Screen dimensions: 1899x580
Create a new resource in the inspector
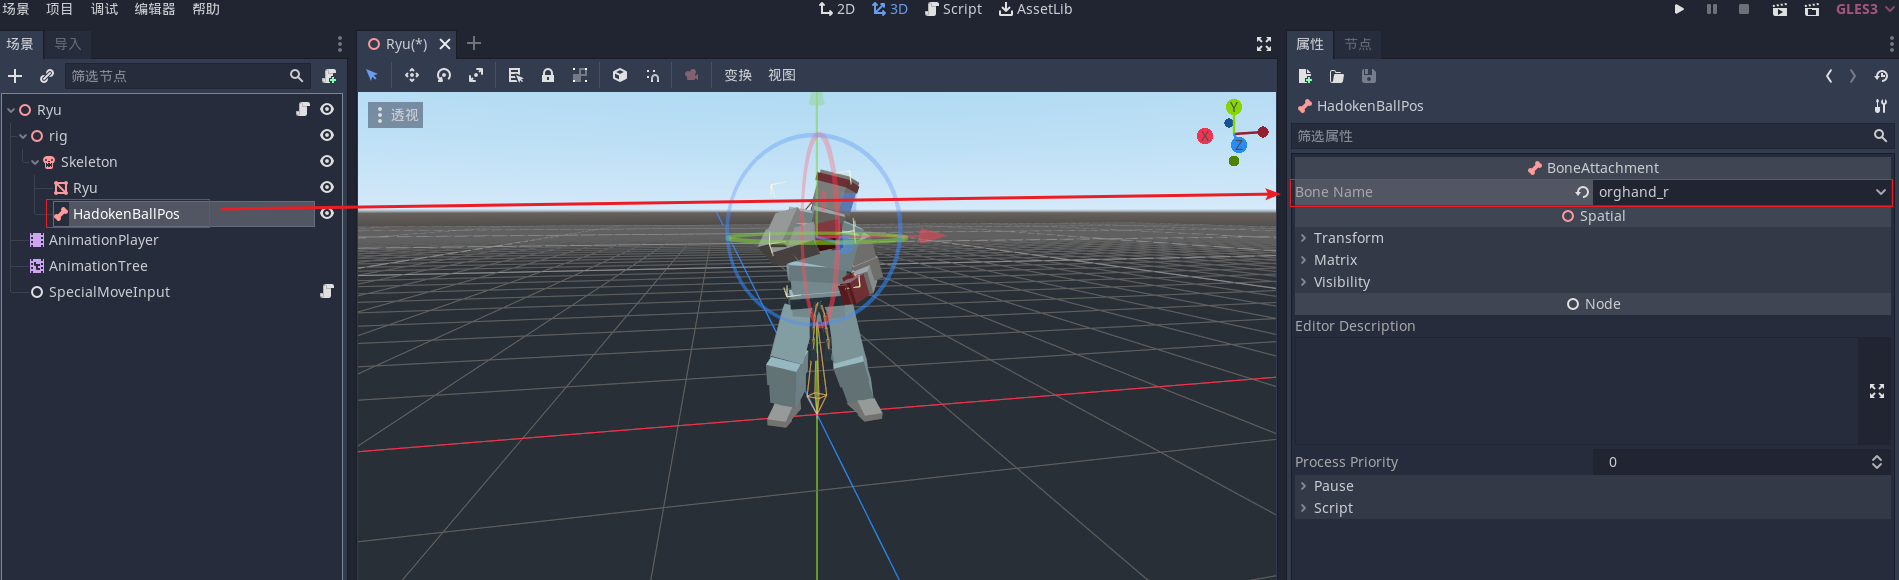pos(1305,76)
